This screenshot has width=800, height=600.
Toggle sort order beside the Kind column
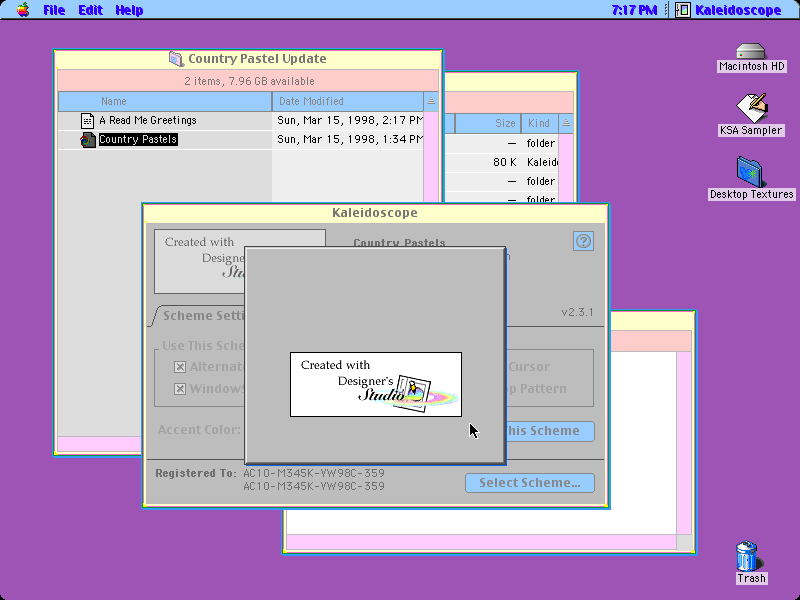point(566,123)
